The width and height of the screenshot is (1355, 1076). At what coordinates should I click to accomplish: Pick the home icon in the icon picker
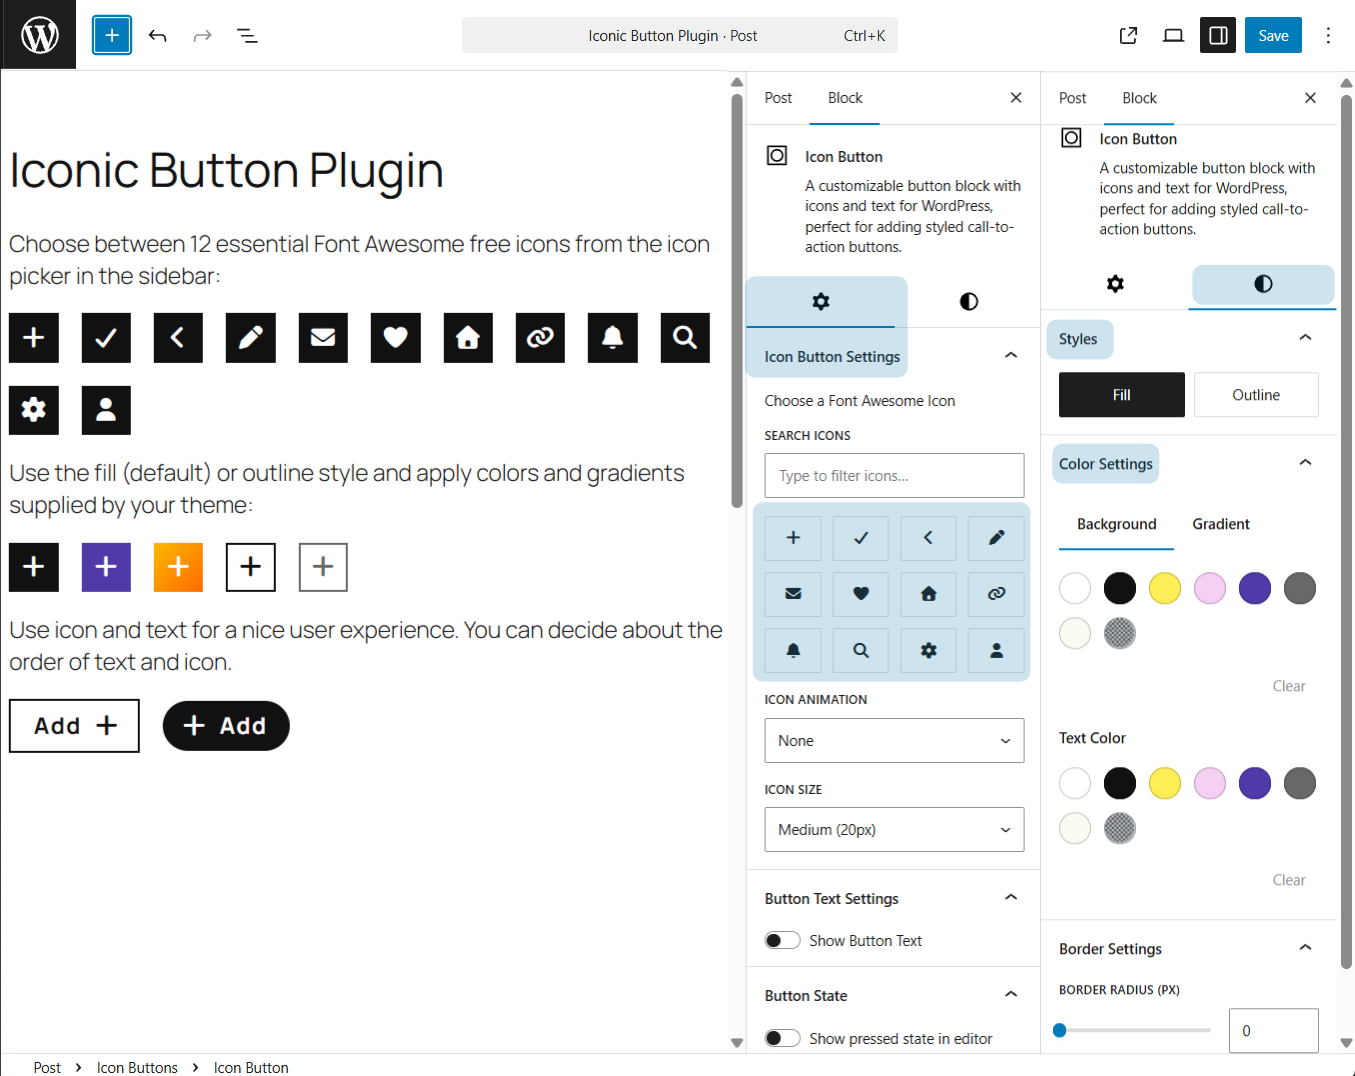[928, 594]
